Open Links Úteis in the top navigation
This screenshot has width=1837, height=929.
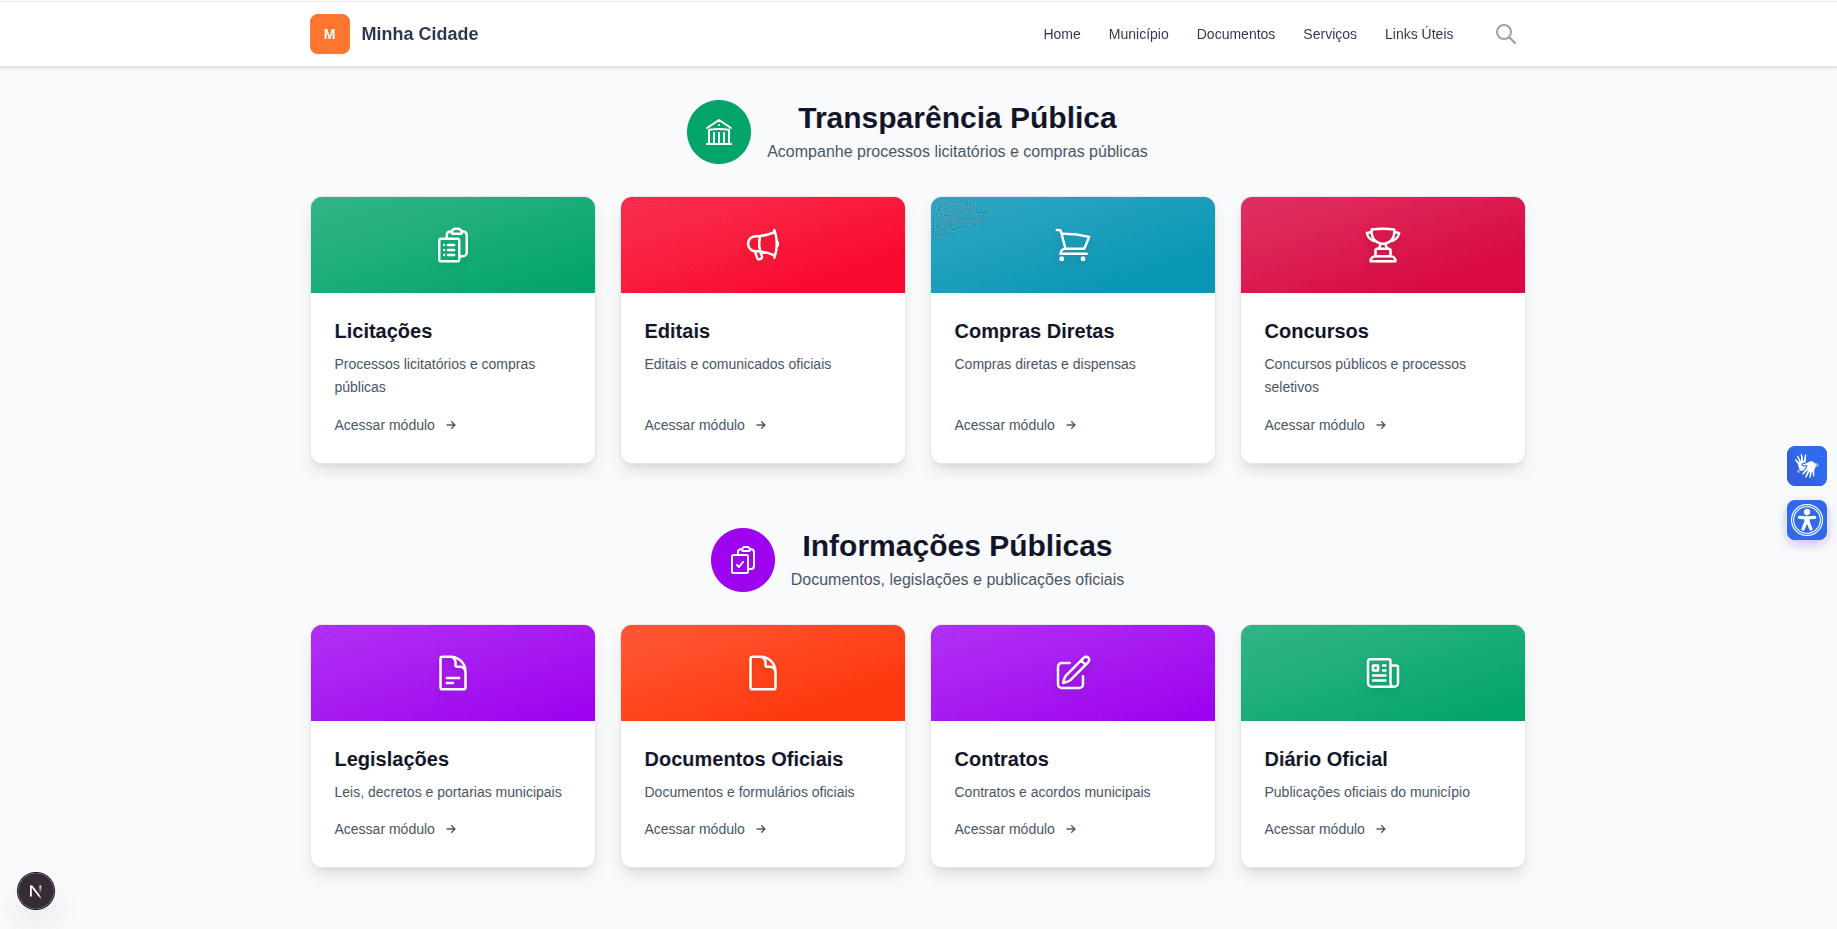click(1418, 33)
